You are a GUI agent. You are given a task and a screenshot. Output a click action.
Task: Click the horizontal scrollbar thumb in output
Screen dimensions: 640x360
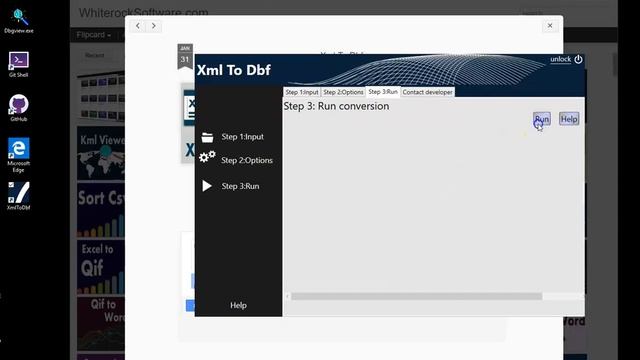[417, 296]
